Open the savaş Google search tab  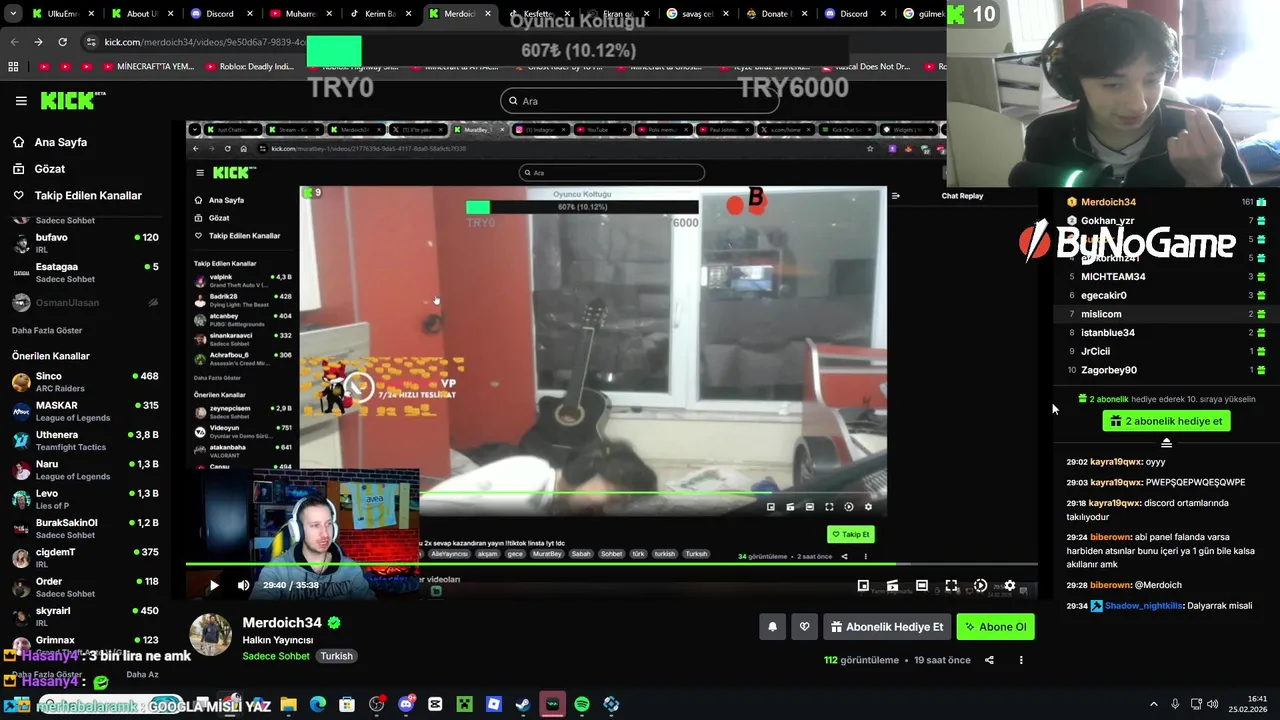coord(697,14)
